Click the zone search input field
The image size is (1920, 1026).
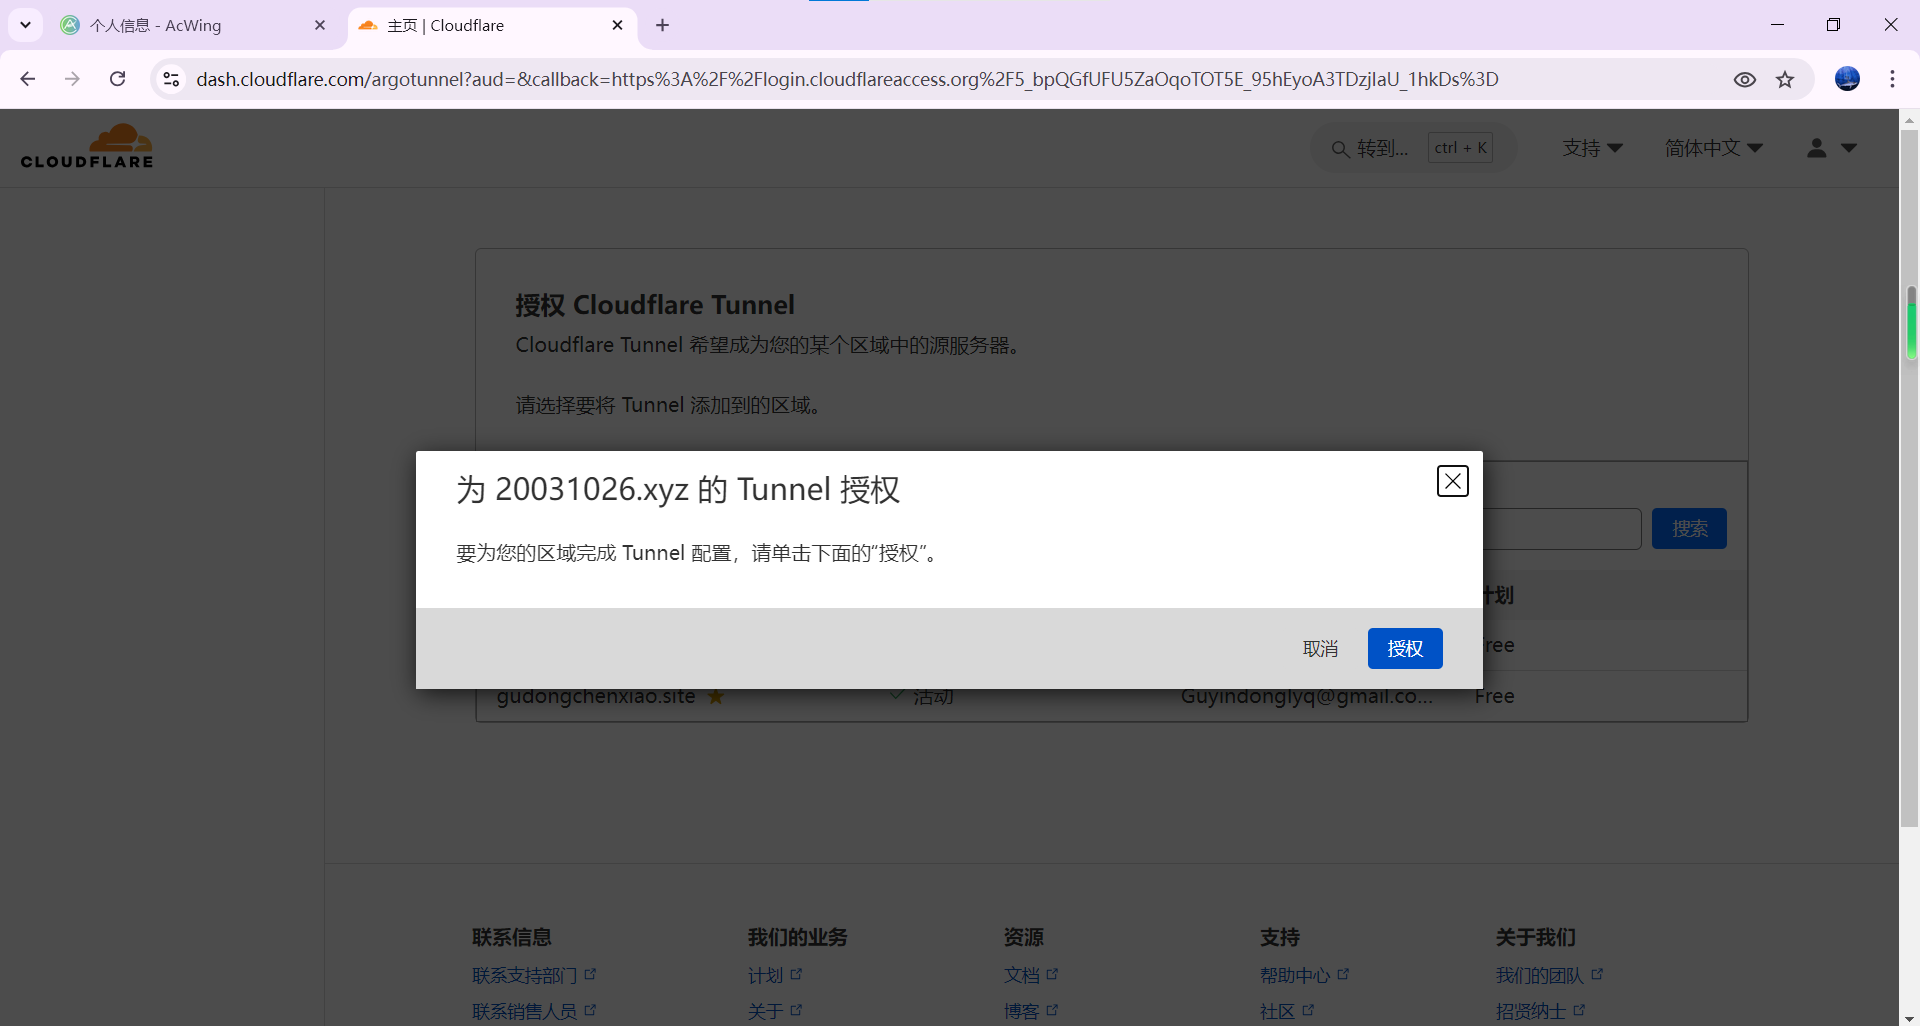[1562, 528]
